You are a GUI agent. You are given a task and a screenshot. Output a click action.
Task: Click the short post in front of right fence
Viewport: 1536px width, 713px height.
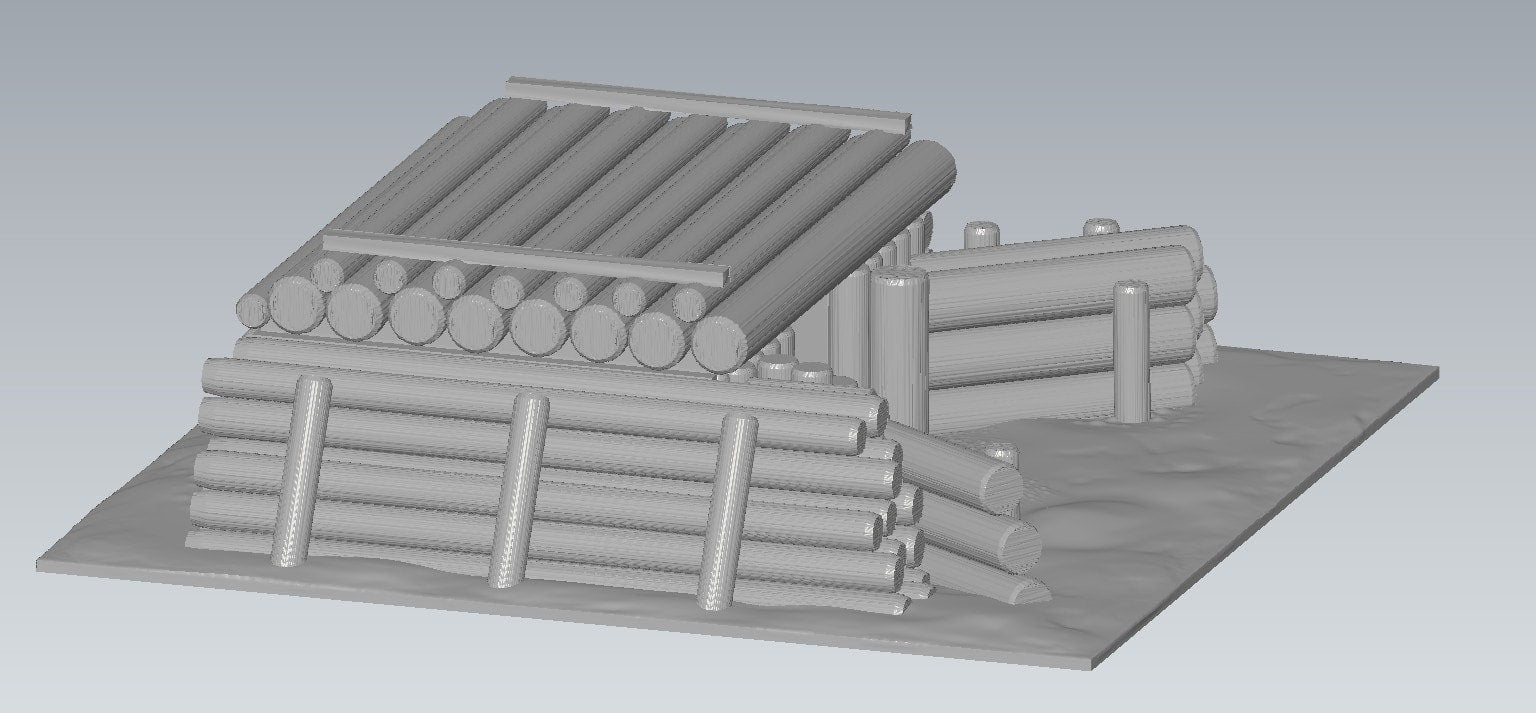(x=1130, y=350)
